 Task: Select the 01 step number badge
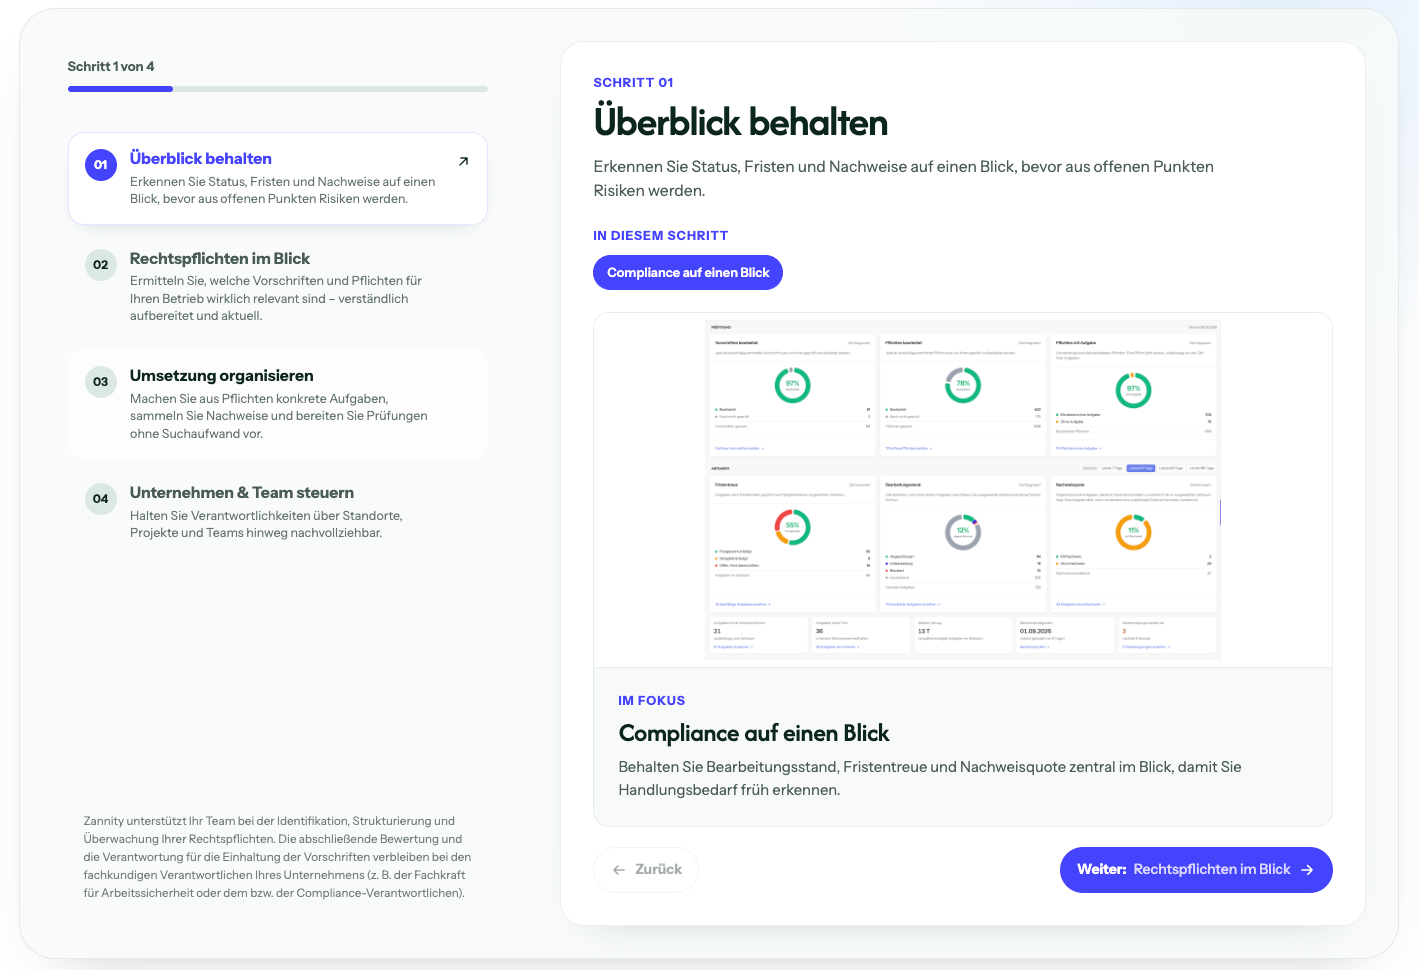coord(101,165)
